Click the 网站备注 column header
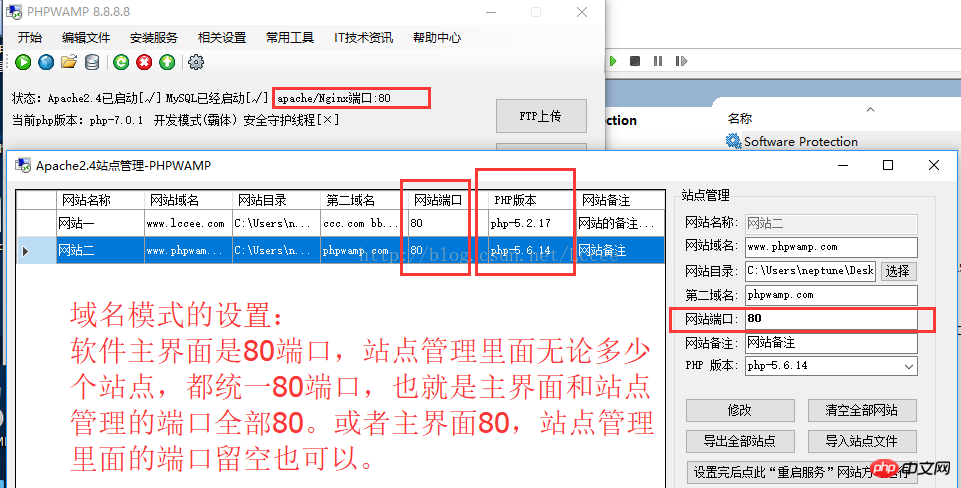Image resolution: width=961 pixels, height=488 pixels. point(620,200)
